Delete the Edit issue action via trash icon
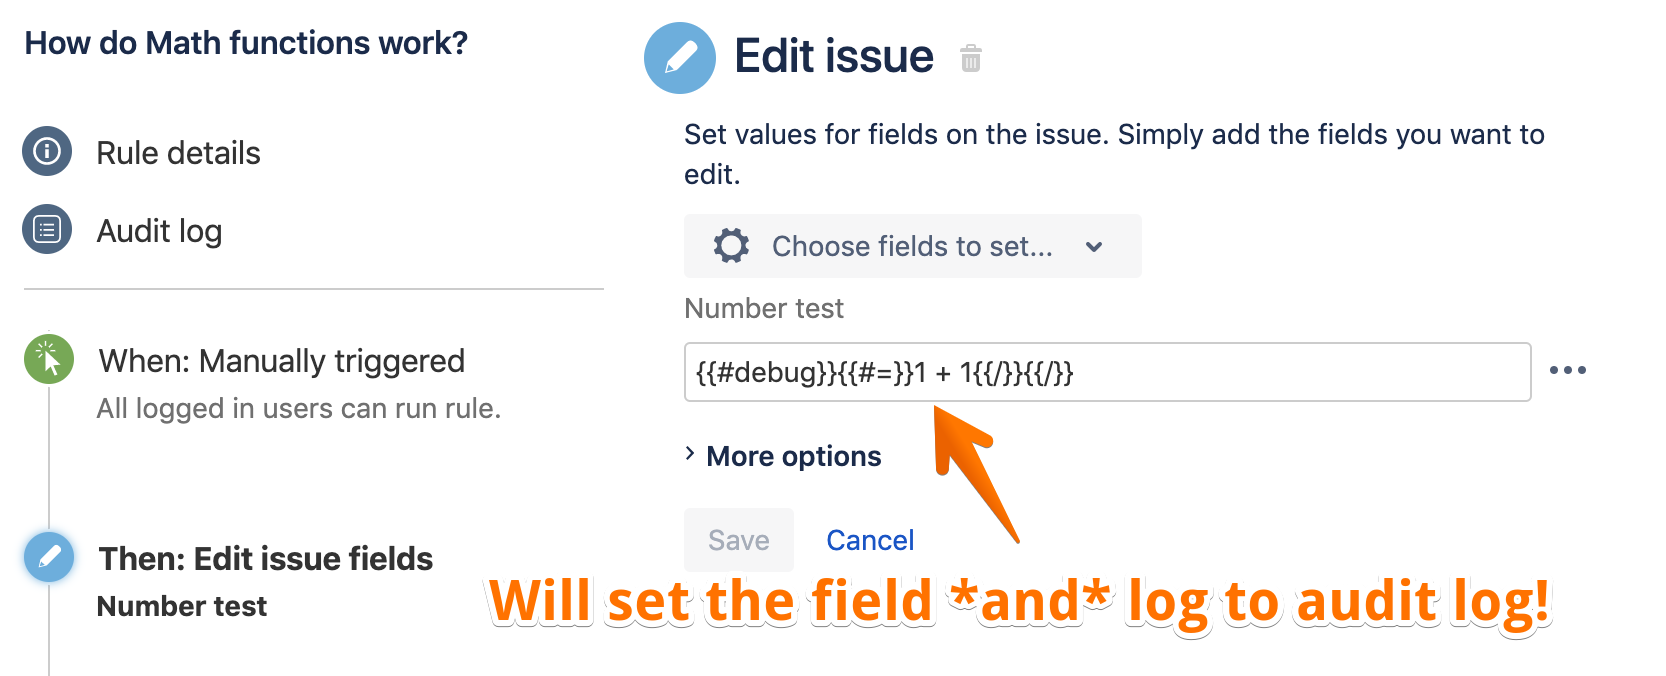 (x=970, y=59)
